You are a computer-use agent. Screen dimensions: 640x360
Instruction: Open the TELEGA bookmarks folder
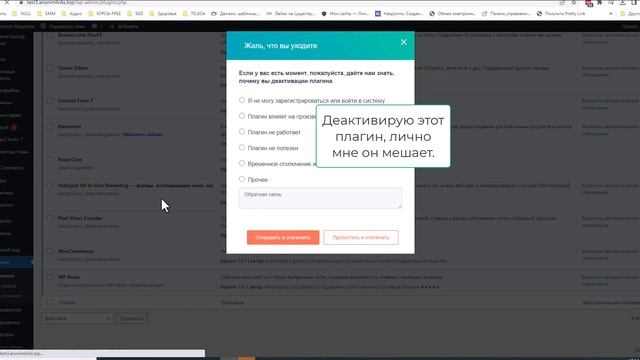coord(194,13)
